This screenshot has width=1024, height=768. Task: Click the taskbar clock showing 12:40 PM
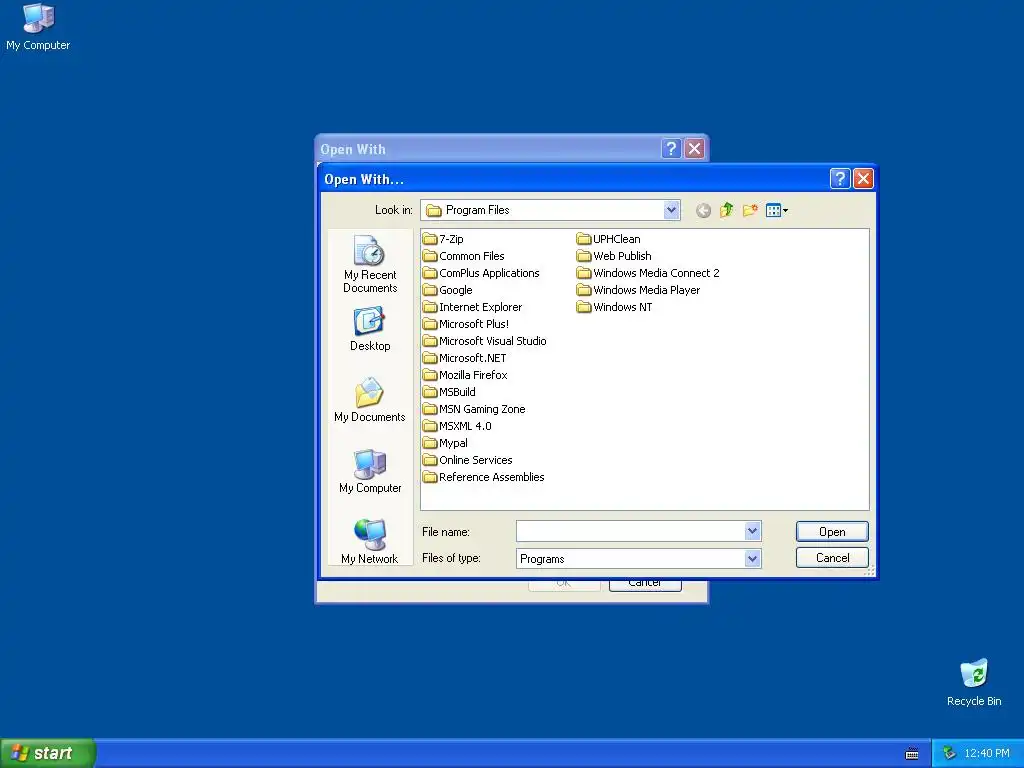coord(987,754)
